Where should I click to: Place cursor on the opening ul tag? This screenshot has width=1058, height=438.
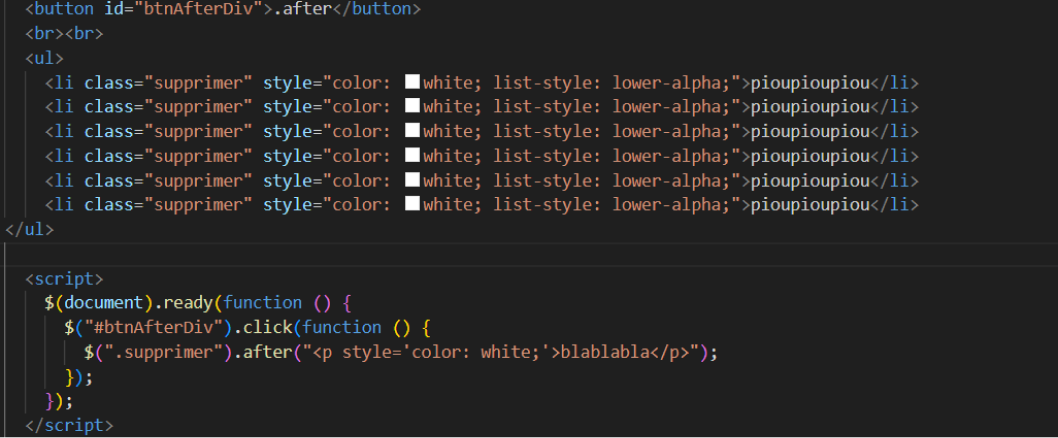(44, 58)
